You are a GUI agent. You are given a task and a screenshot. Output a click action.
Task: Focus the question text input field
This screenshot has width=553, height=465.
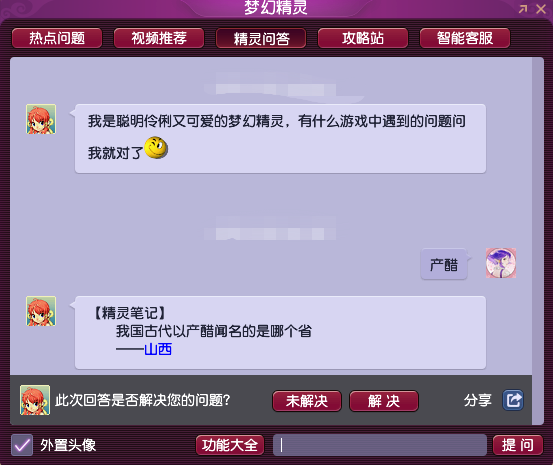pyautogui.click(x=380, y=445)
